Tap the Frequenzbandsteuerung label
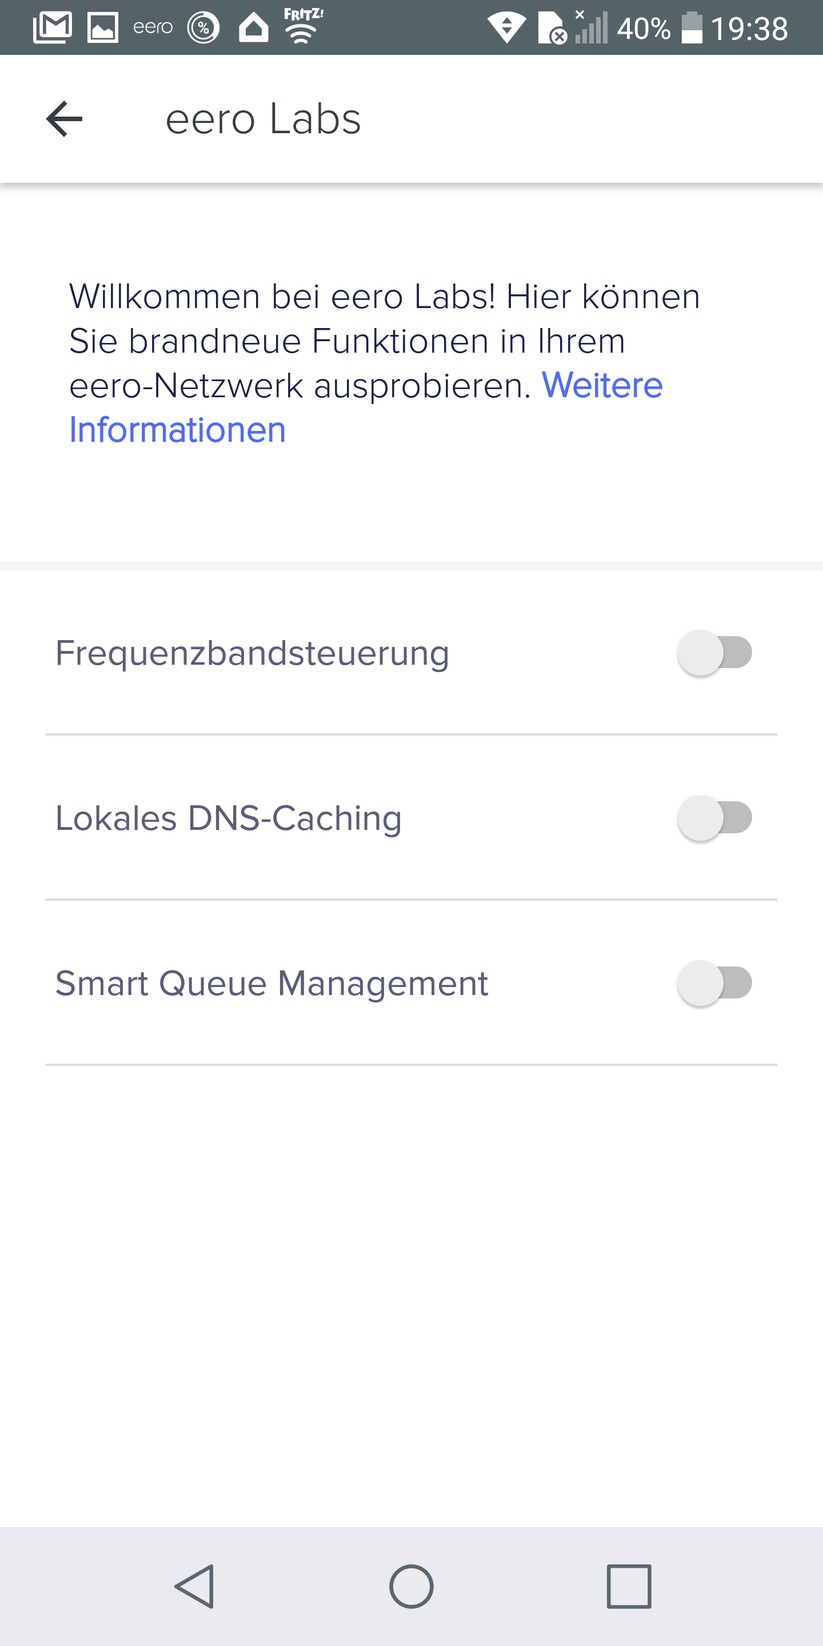 (252, 653)
